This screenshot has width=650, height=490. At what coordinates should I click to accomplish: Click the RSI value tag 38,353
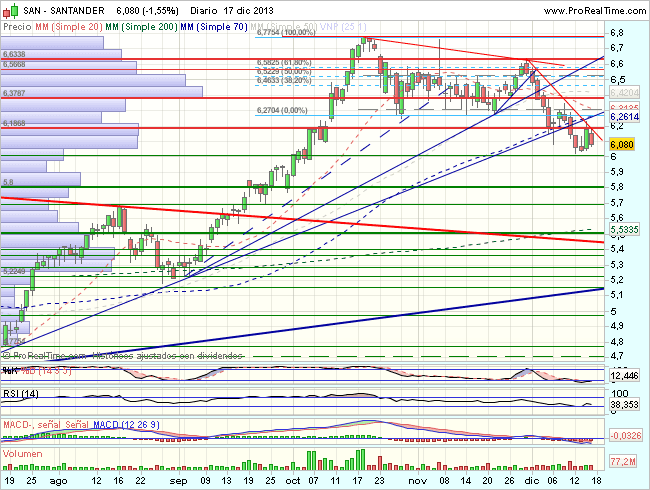coord(625,405)
